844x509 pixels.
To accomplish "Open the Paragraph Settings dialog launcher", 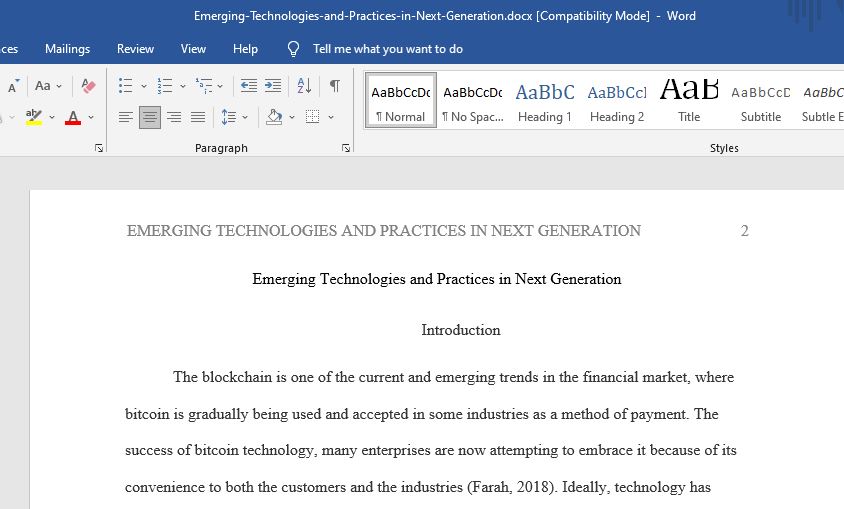I will 346,148.
